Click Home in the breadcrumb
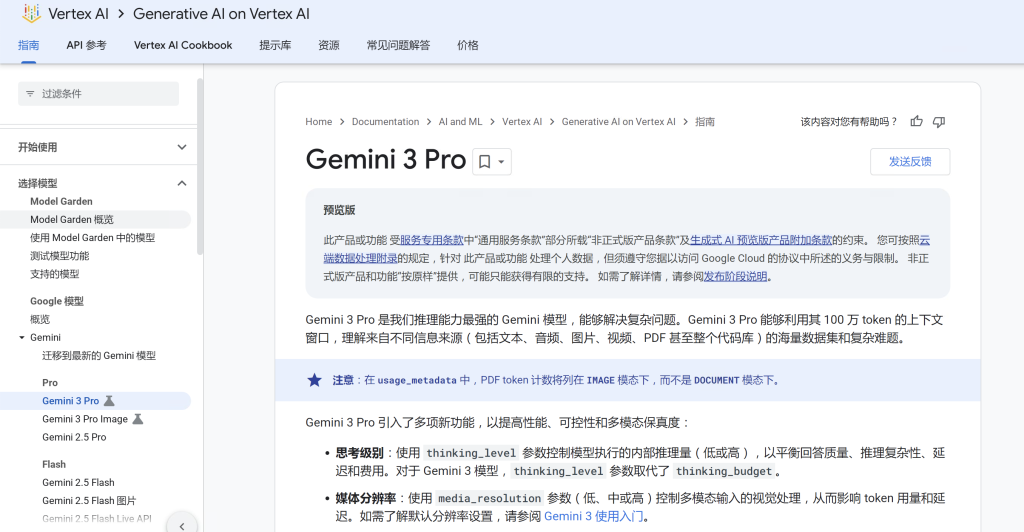This screenshot has height=532, width=1024. (x=319, y=121)
